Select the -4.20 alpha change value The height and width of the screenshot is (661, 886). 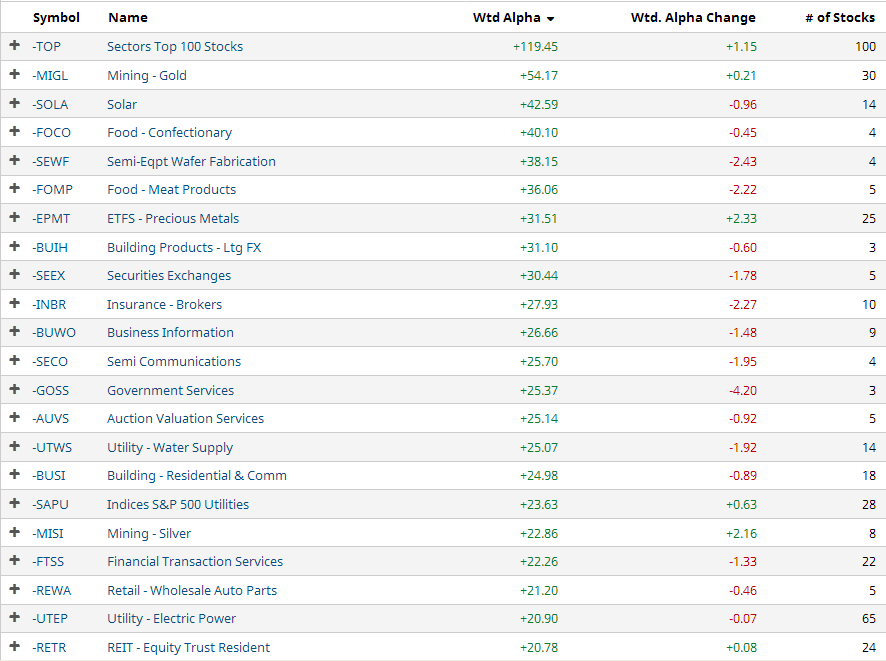pyautogui.click(x=742, y=390)
